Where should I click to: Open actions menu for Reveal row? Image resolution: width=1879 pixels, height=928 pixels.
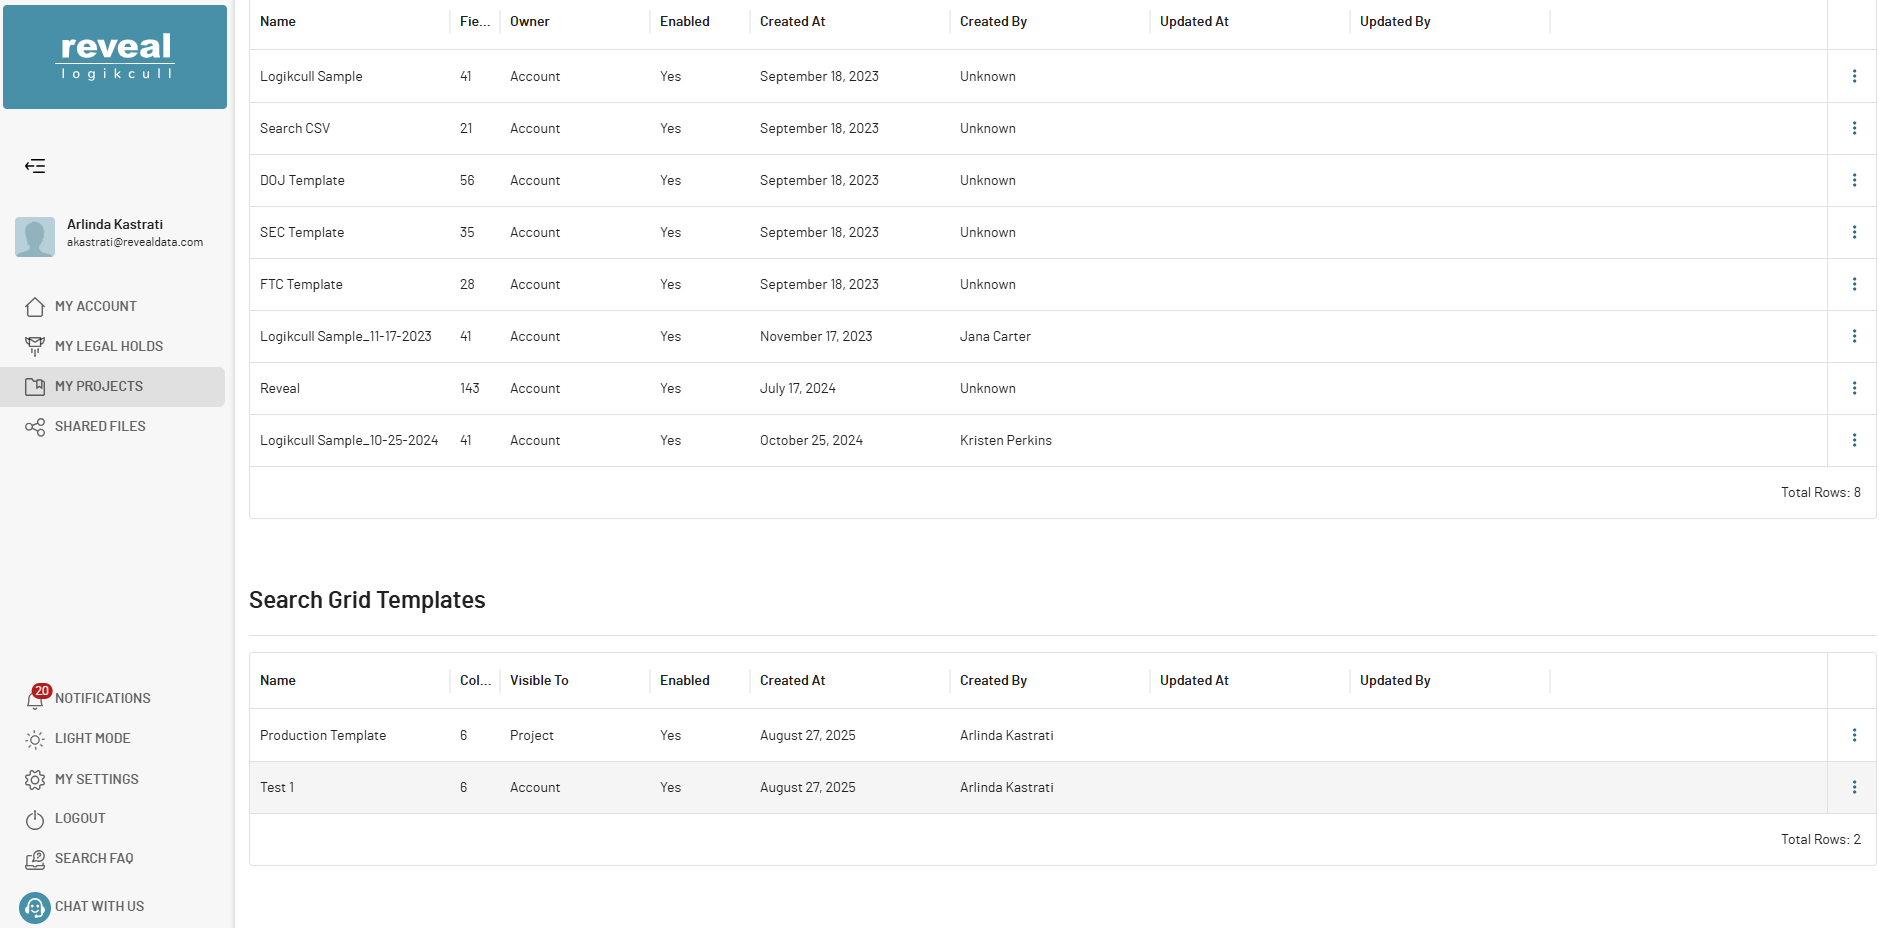click(x=1854, y=388)
